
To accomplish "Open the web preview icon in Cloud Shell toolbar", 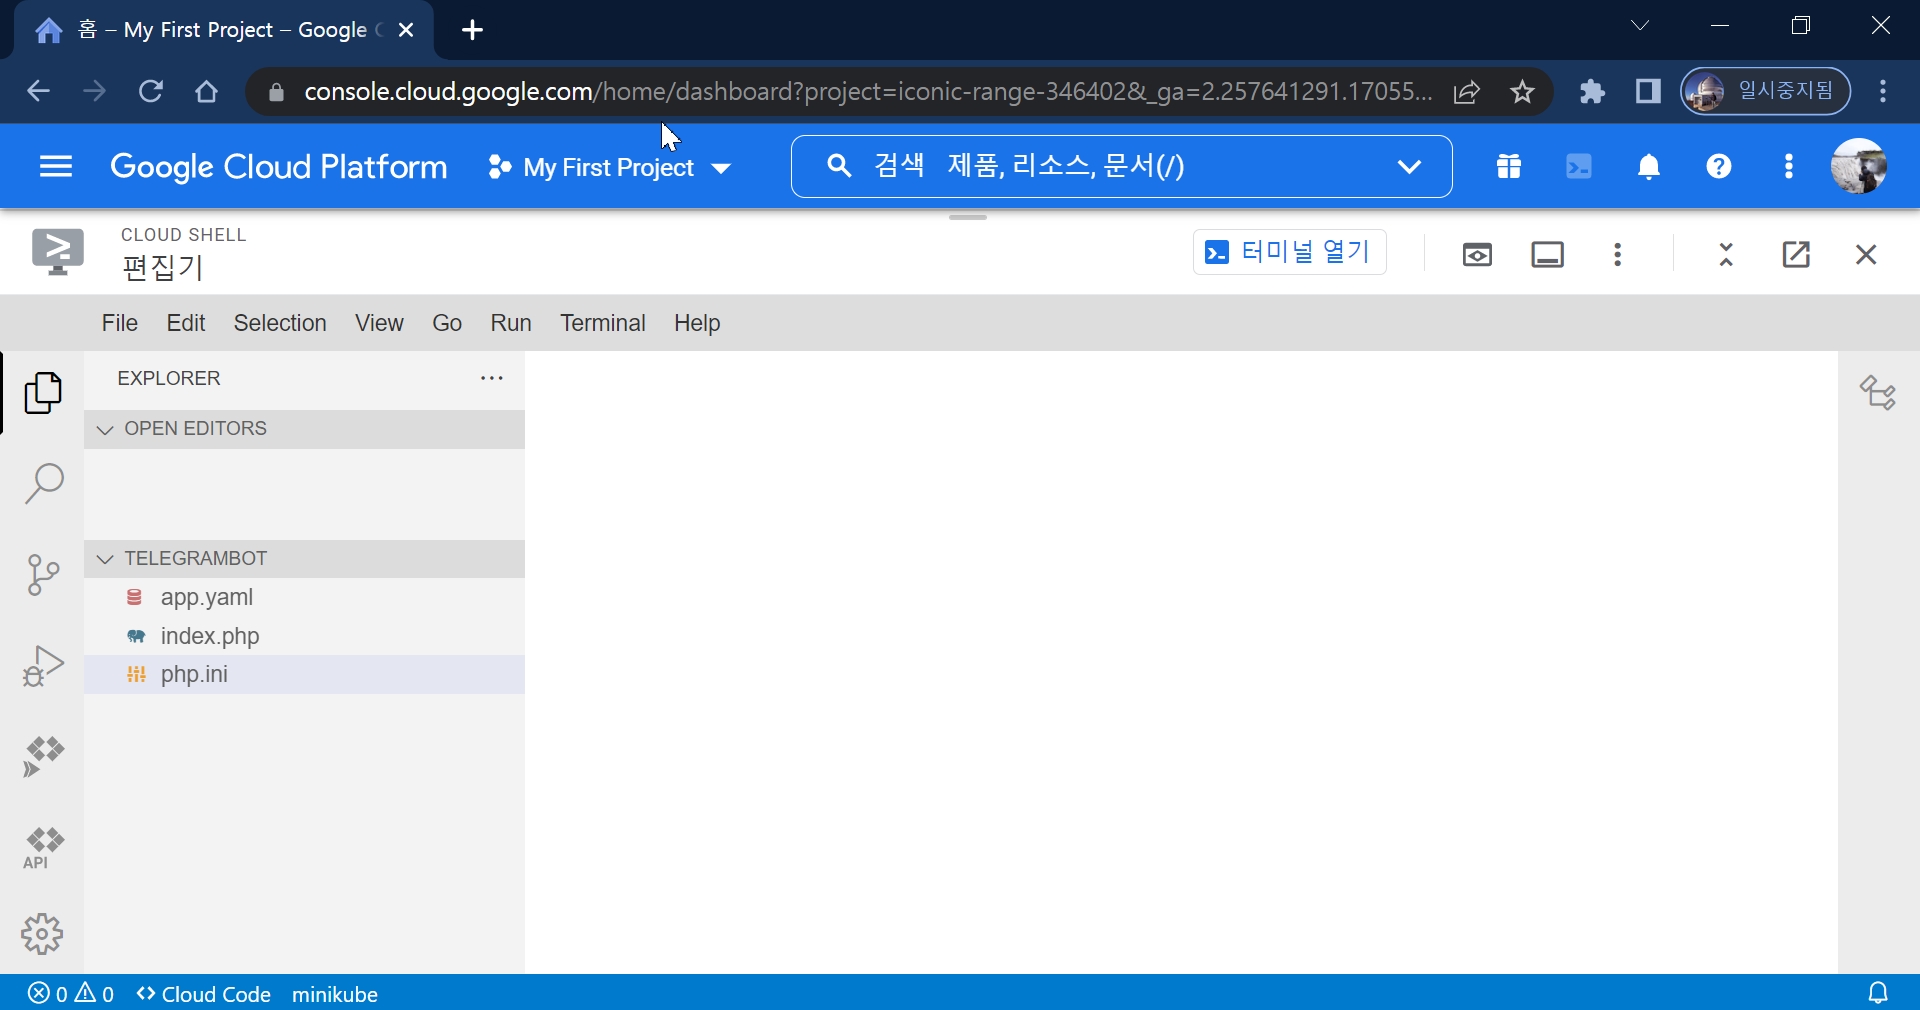I will tap(1477, 254).
